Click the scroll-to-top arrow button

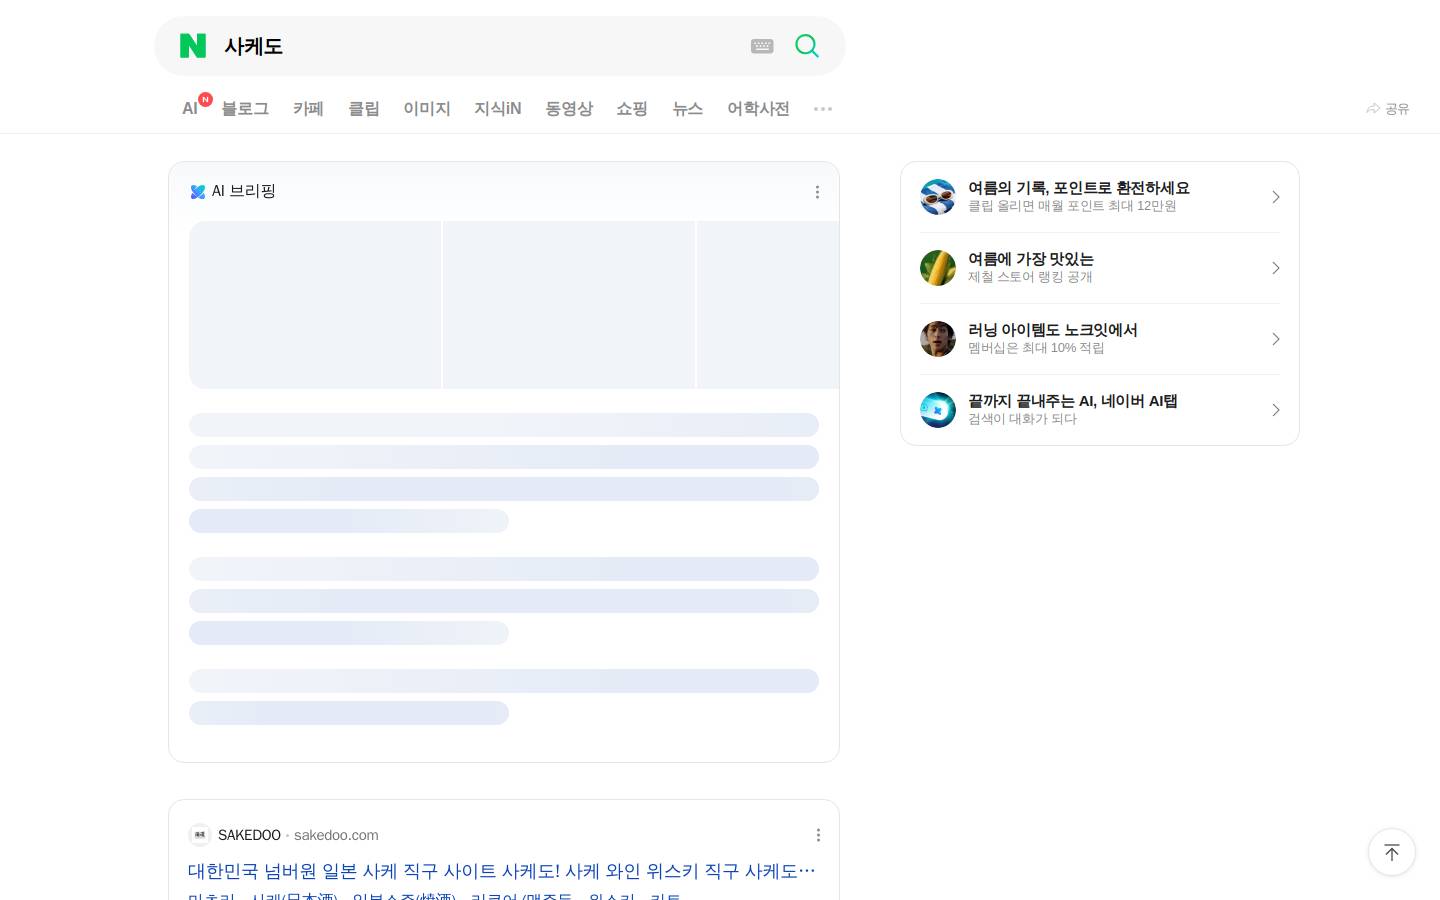coord(1392,852)
